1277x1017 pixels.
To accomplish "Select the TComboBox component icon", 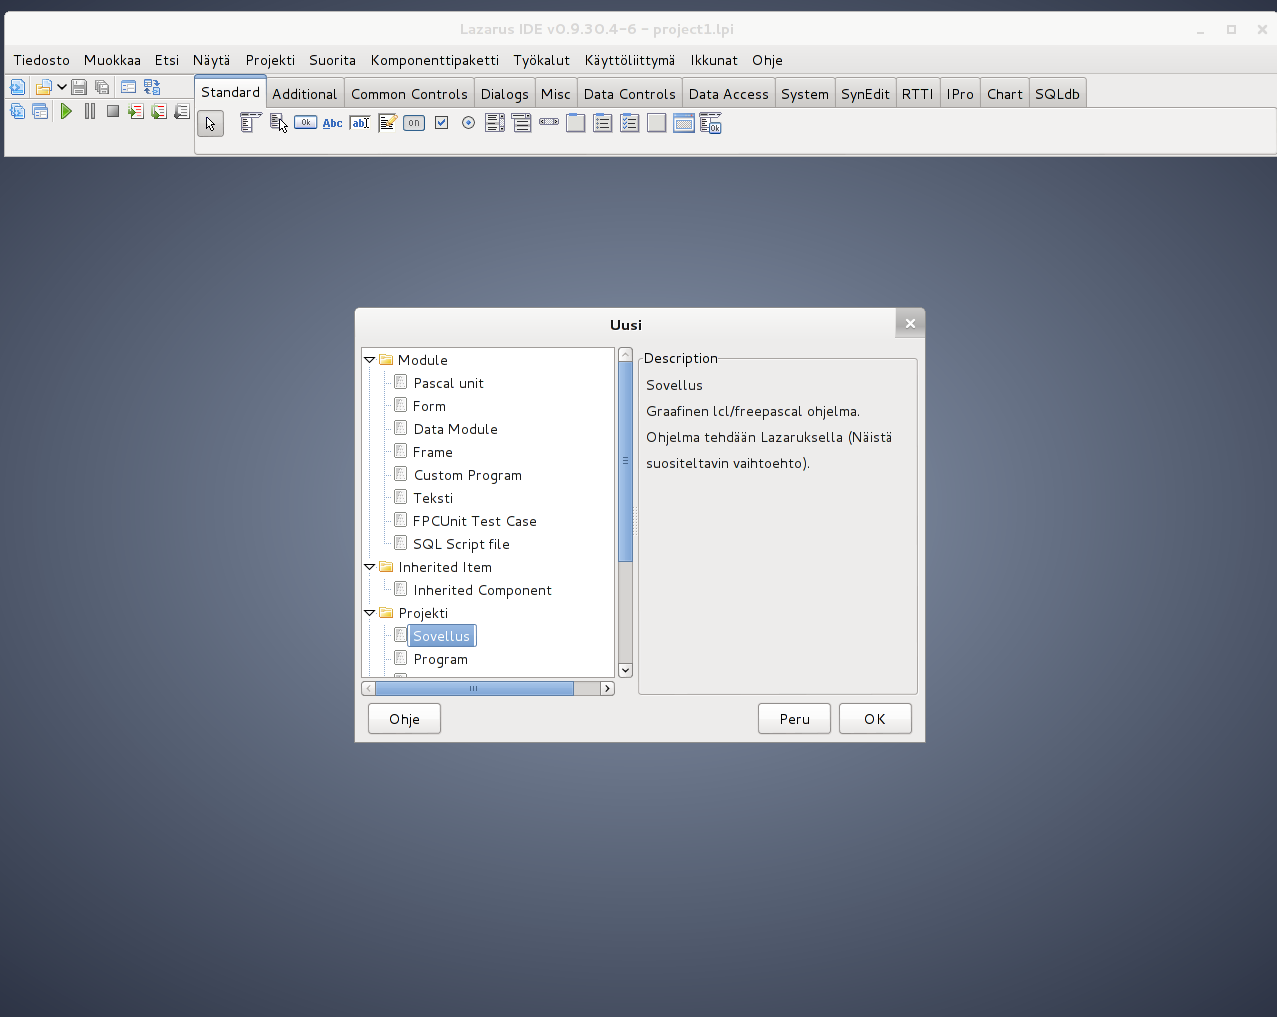I will (522, 123).
